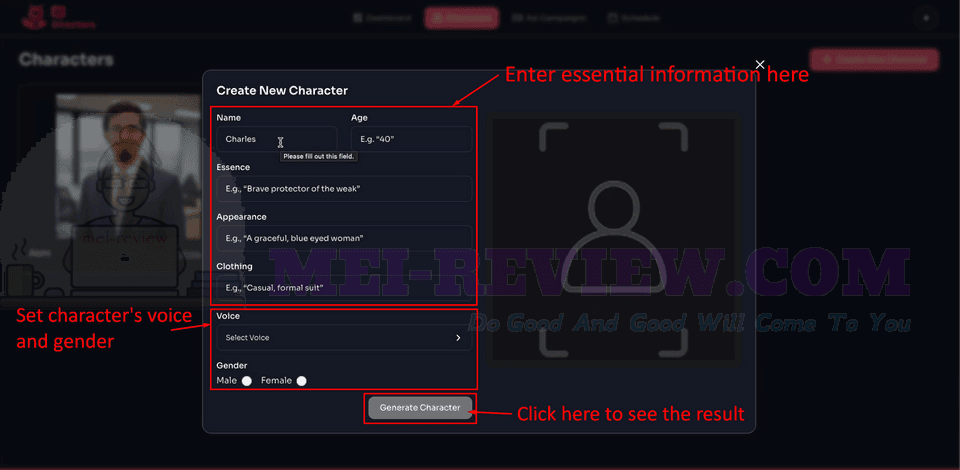
Task: Click the Gender section label
Action: click(x=231, y=365)
